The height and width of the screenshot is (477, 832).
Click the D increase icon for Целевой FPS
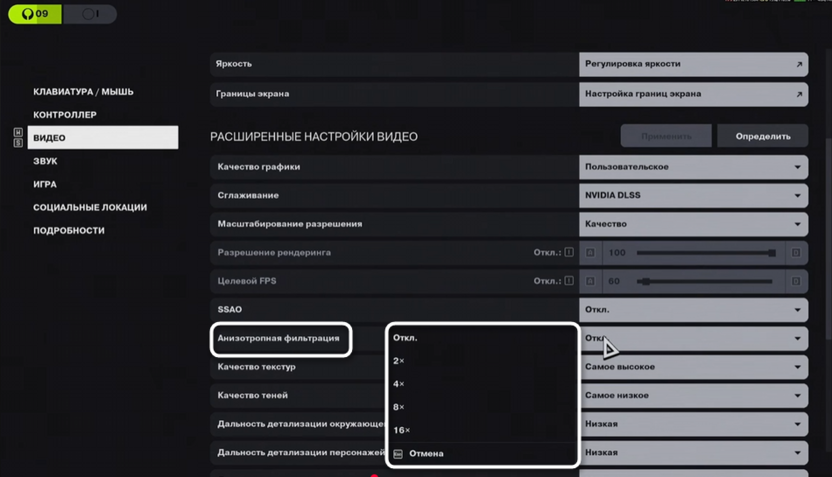tap(796, 282)
